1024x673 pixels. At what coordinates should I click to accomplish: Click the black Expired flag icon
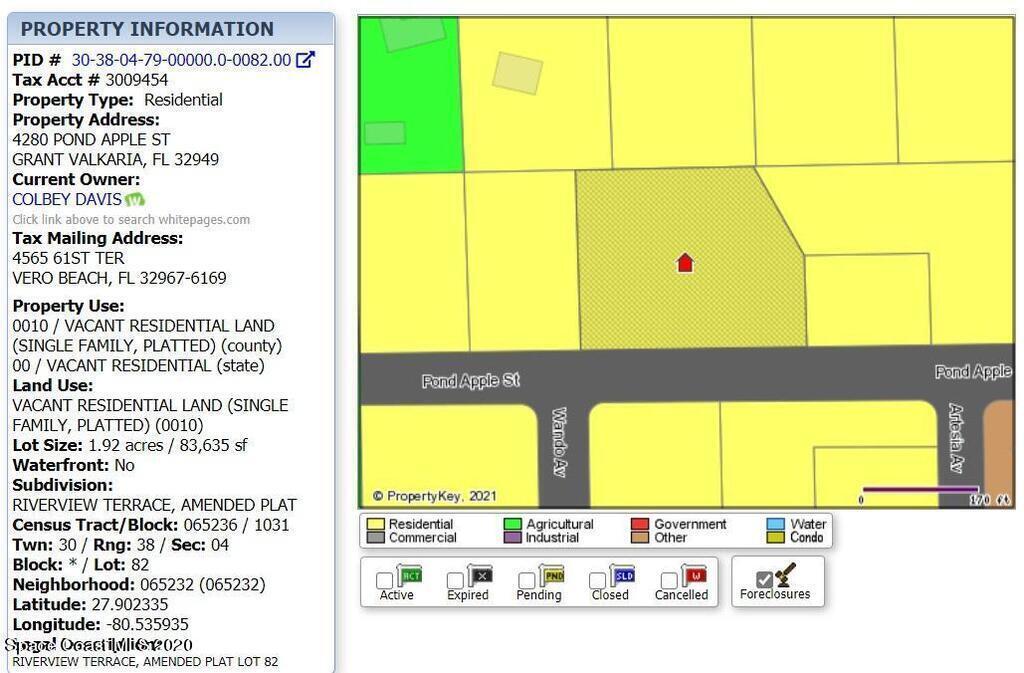[x=481, y=575]
